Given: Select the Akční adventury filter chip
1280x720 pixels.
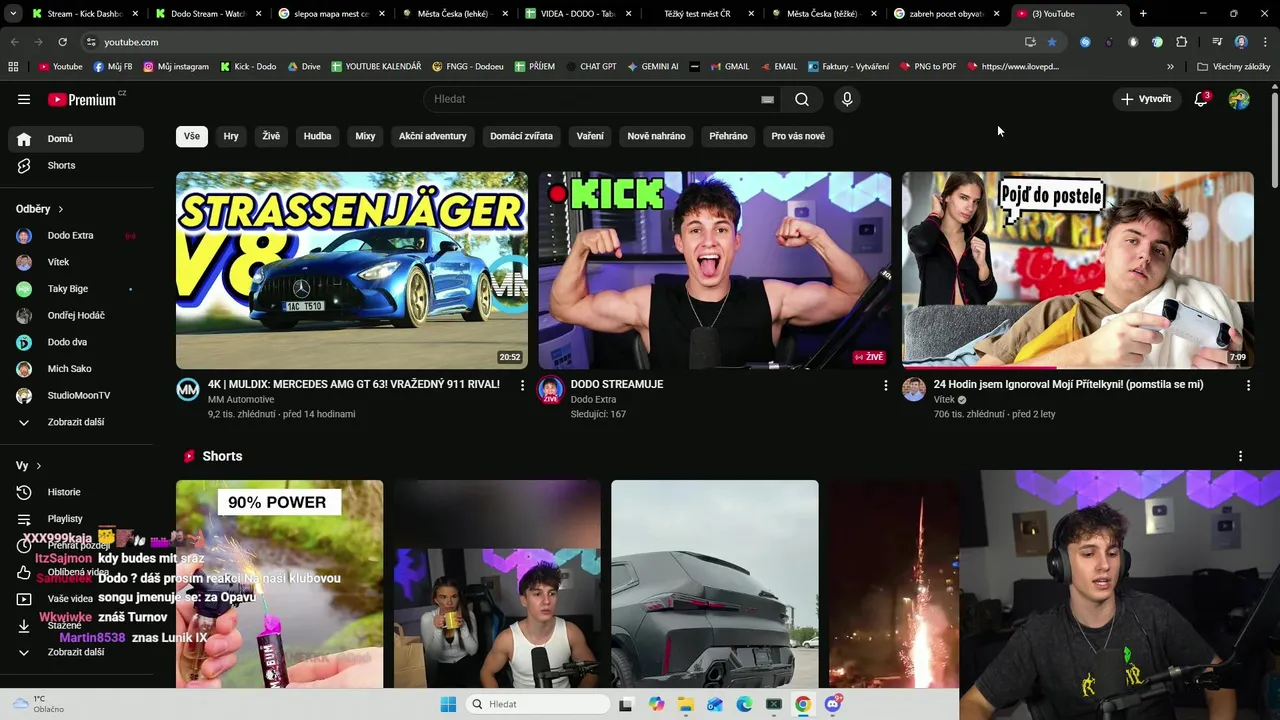Looking at the screenshot, I should (433, 136).
